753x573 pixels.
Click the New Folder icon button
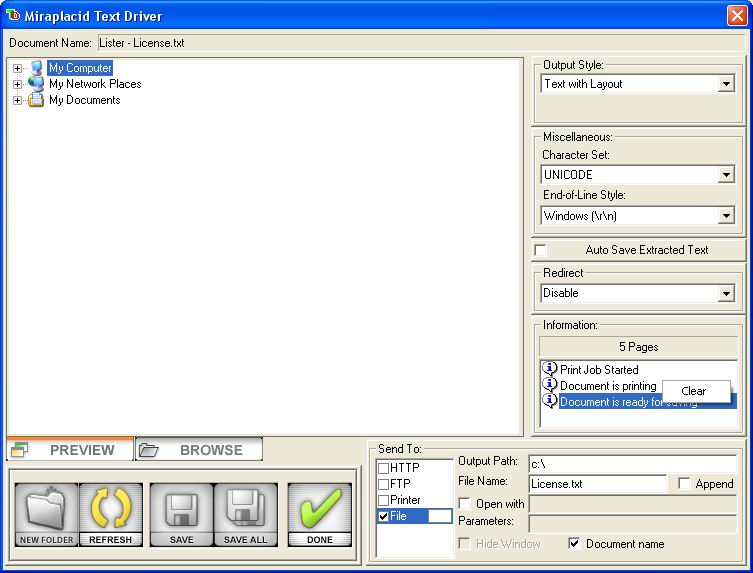point(46,515)
